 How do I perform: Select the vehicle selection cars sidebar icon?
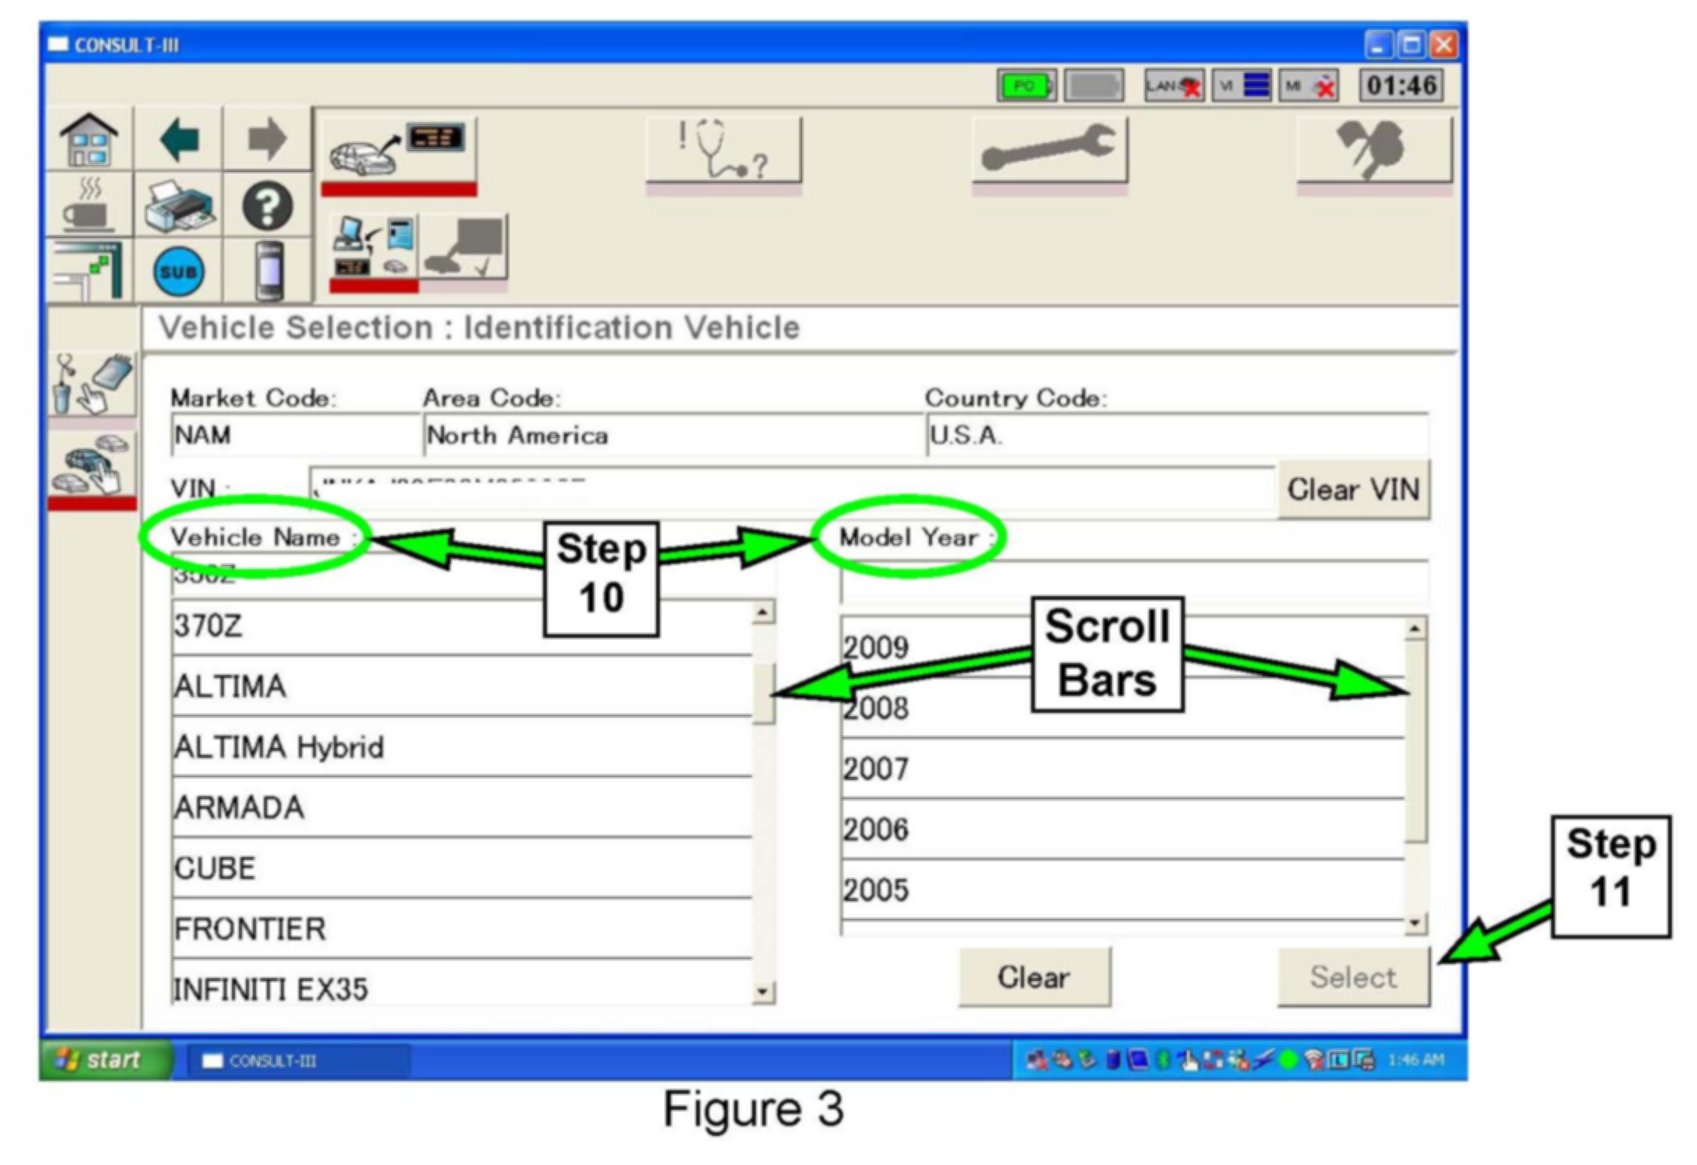(92, 466)
